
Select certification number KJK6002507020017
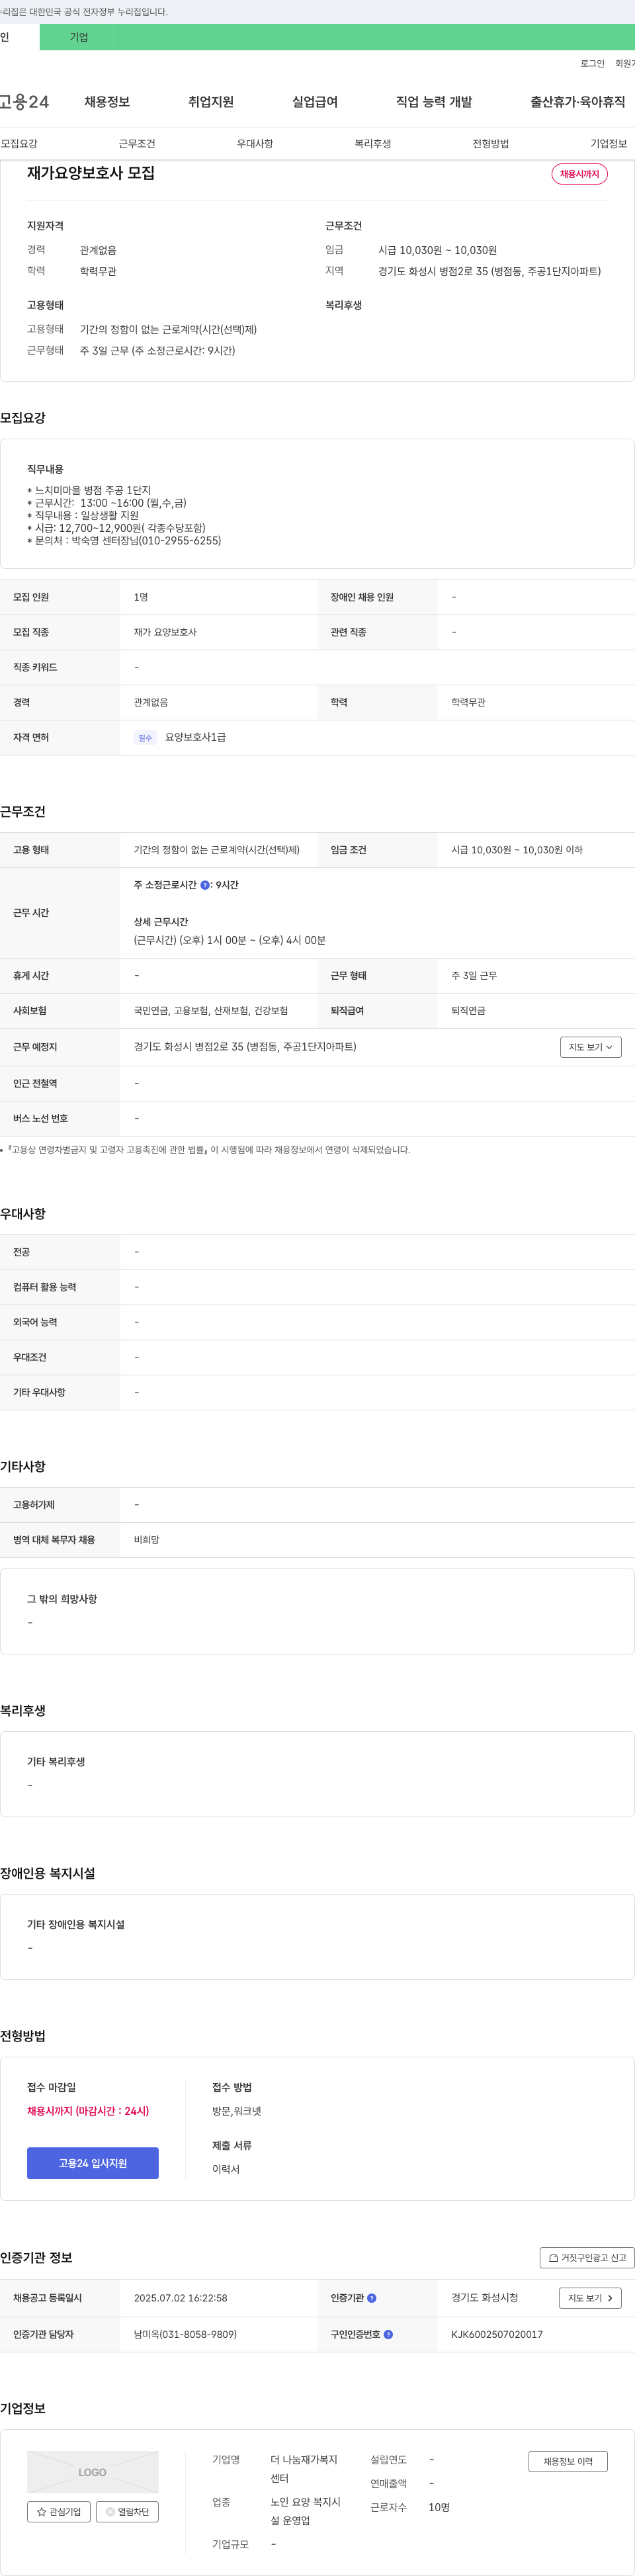[497, 2335]
